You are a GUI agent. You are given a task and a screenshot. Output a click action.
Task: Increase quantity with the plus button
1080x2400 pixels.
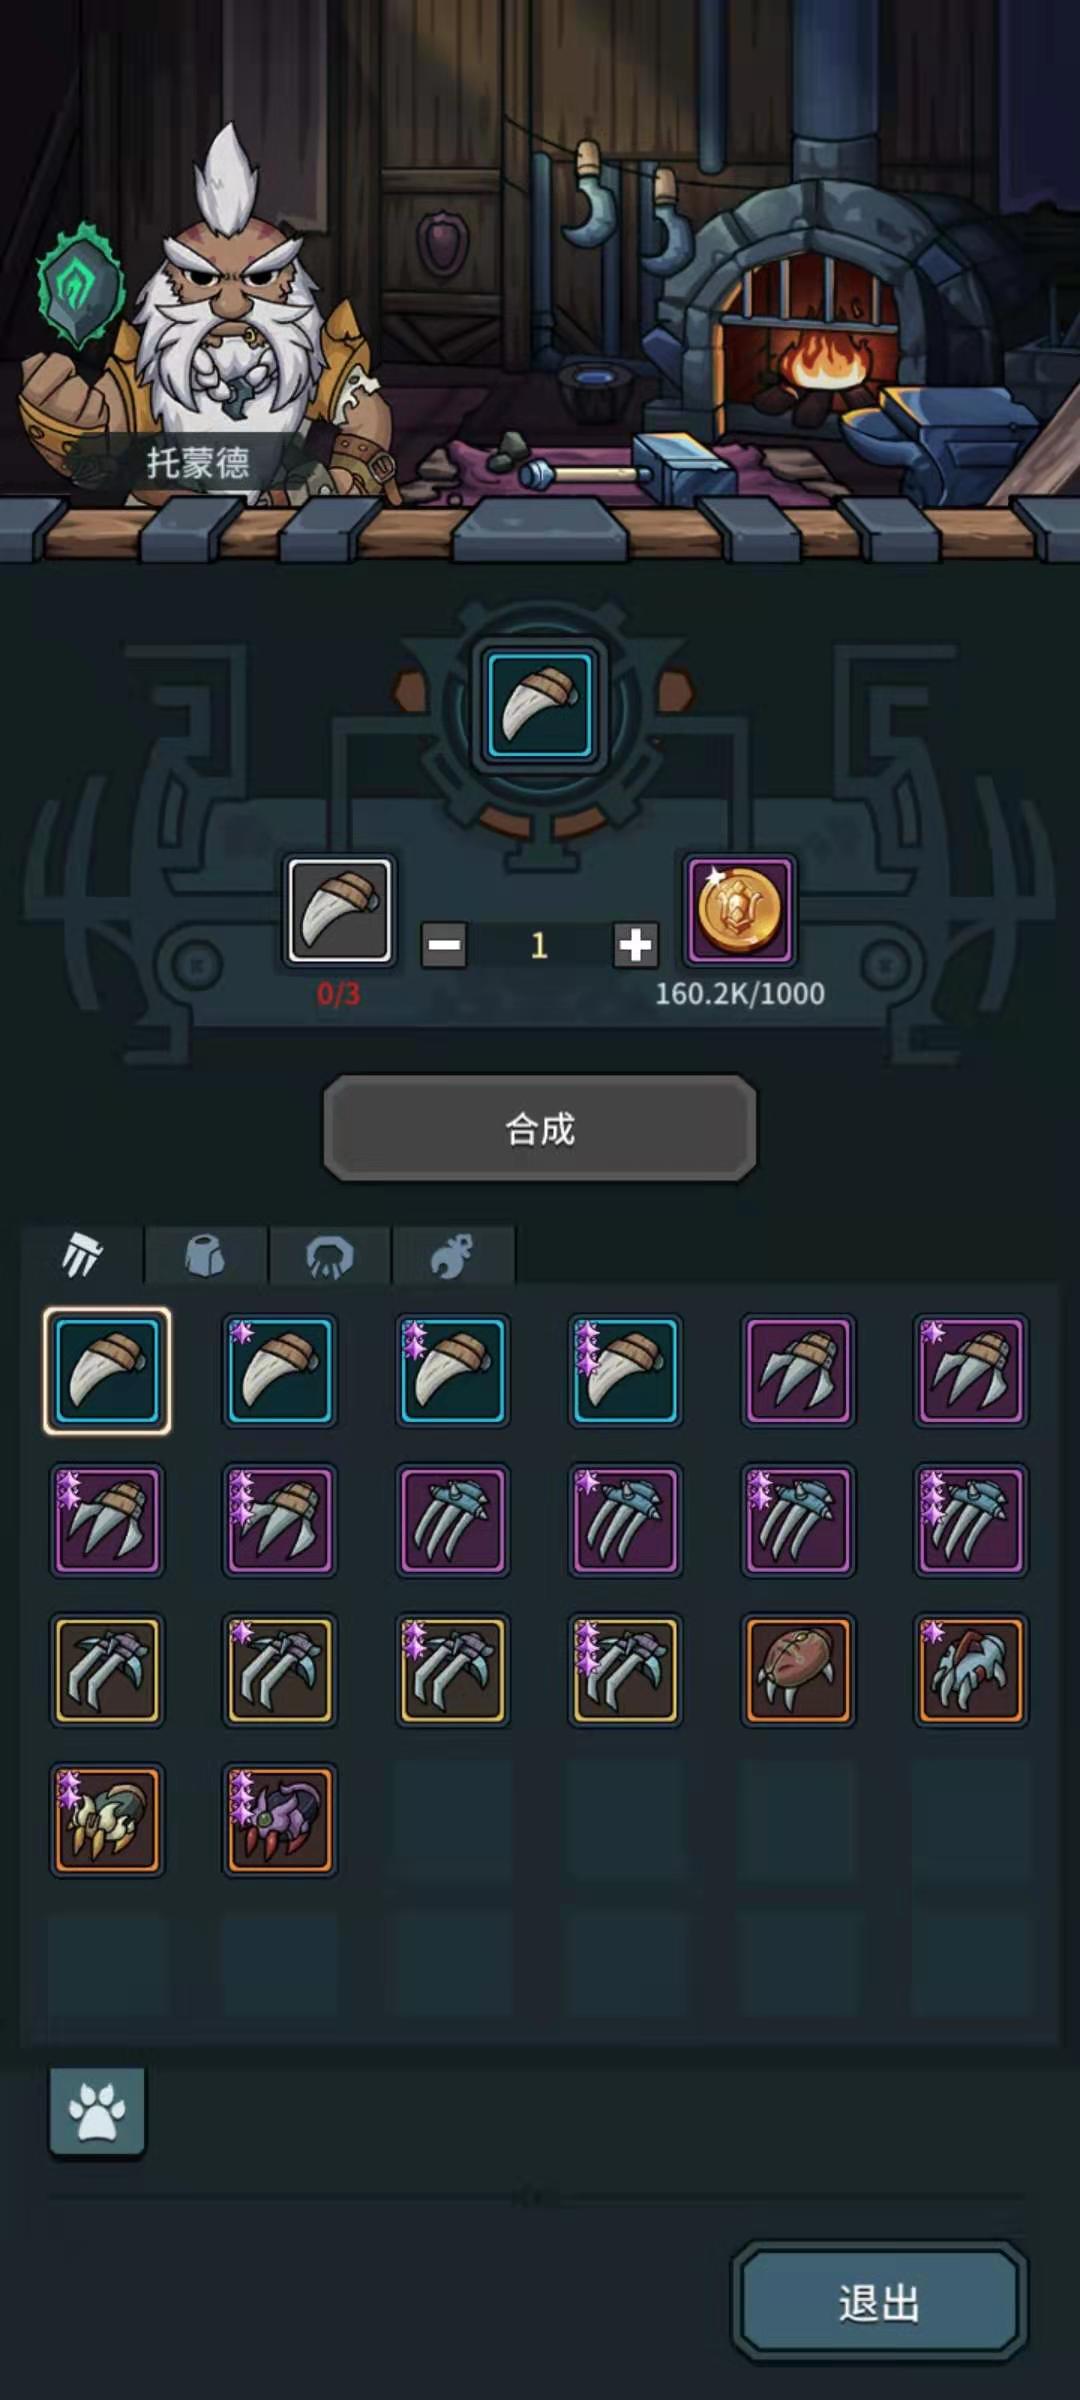pyautogui.click(x=635, y=945)
